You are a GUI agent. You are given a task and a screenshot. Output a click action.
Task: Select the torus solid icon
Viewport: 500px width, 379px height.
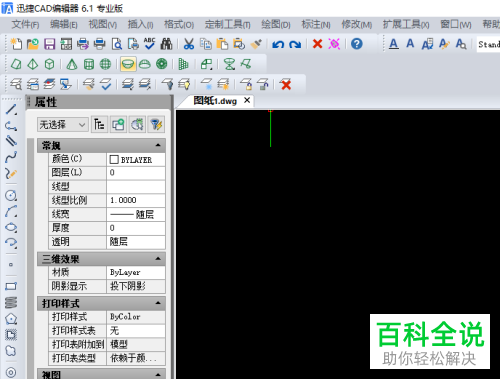[x=162, y=64]
